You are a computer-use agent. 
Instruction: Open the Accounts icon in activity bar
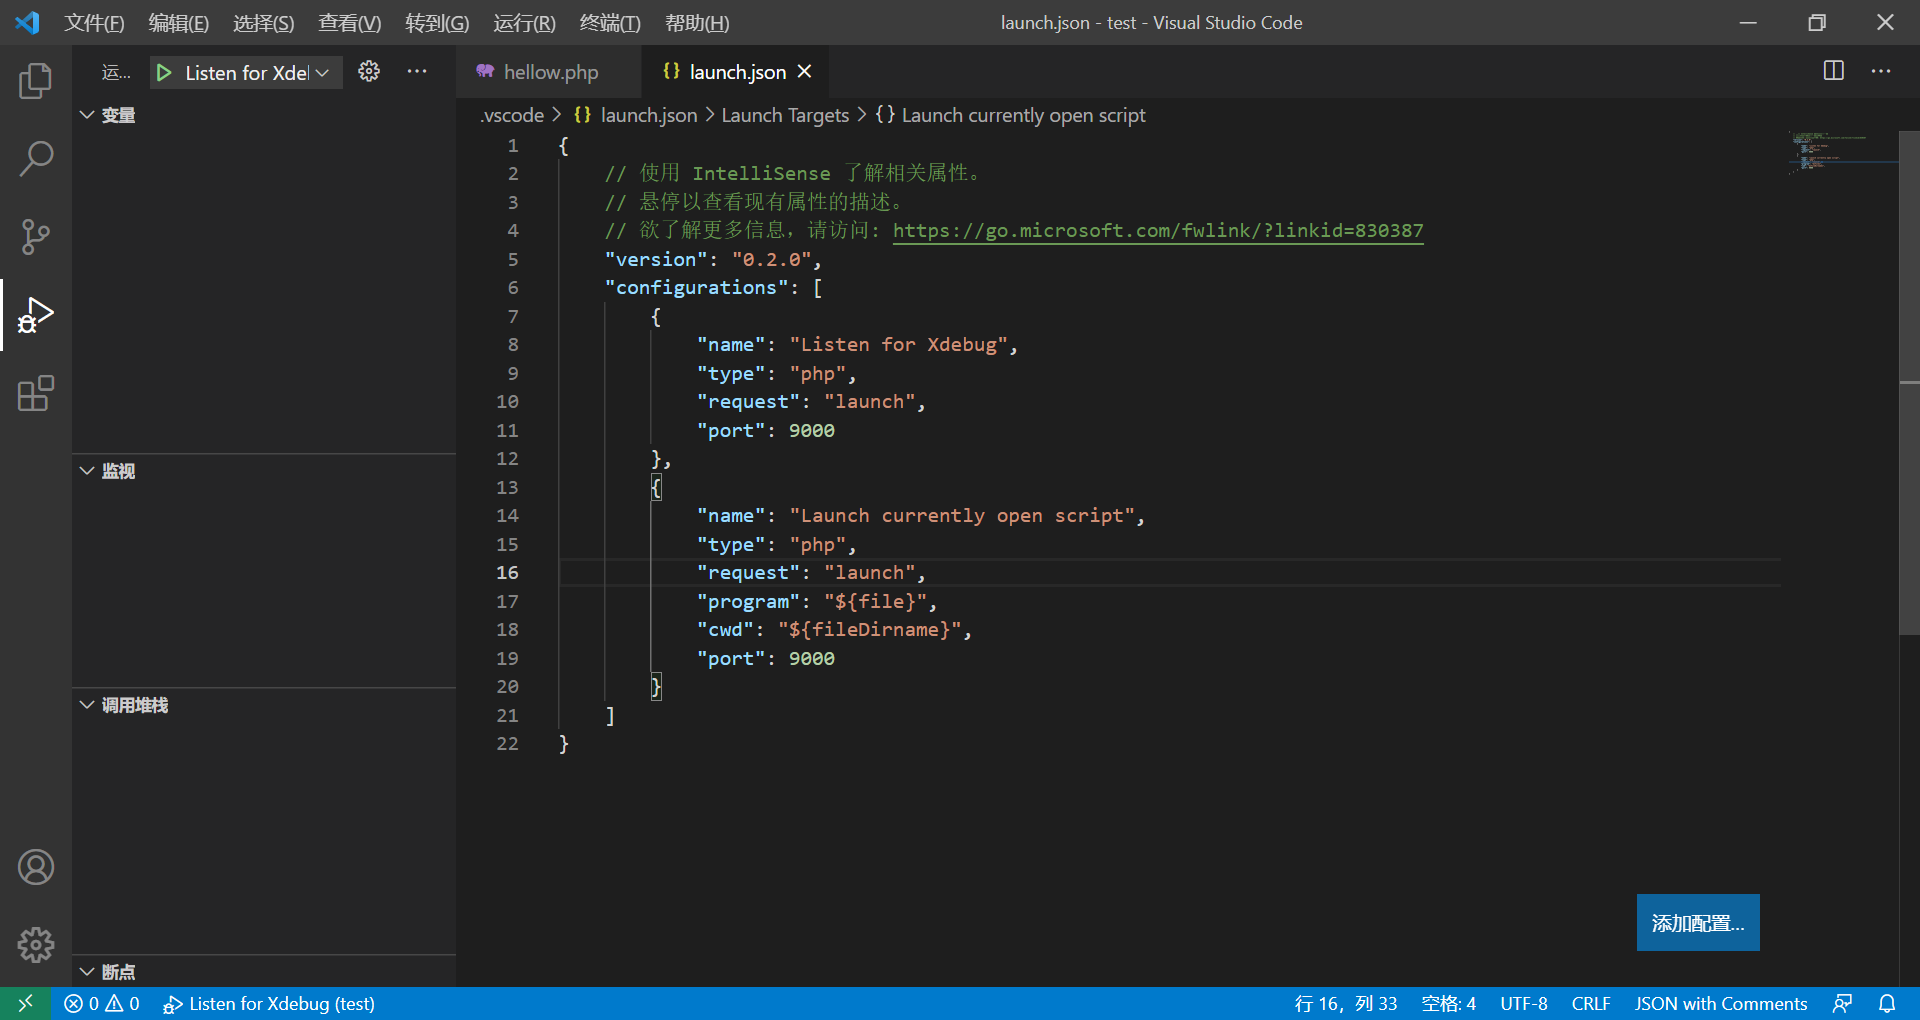pos(36,867)
